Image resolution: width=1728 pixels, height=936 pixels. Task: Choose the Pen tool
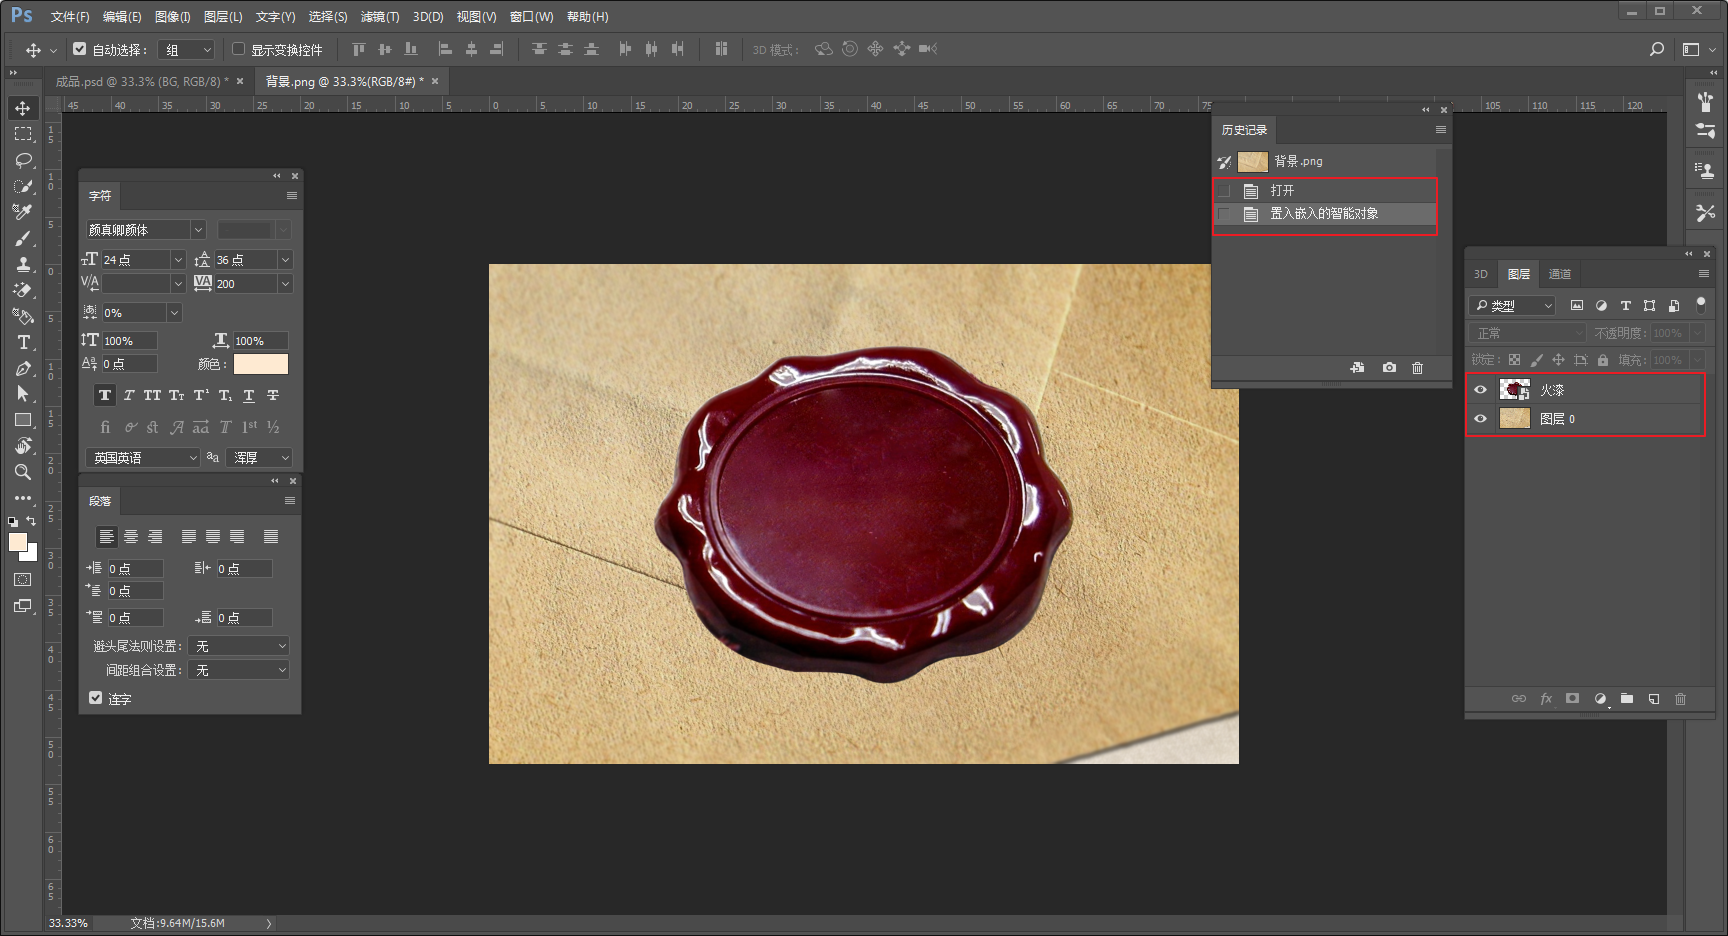pos(23,368)
